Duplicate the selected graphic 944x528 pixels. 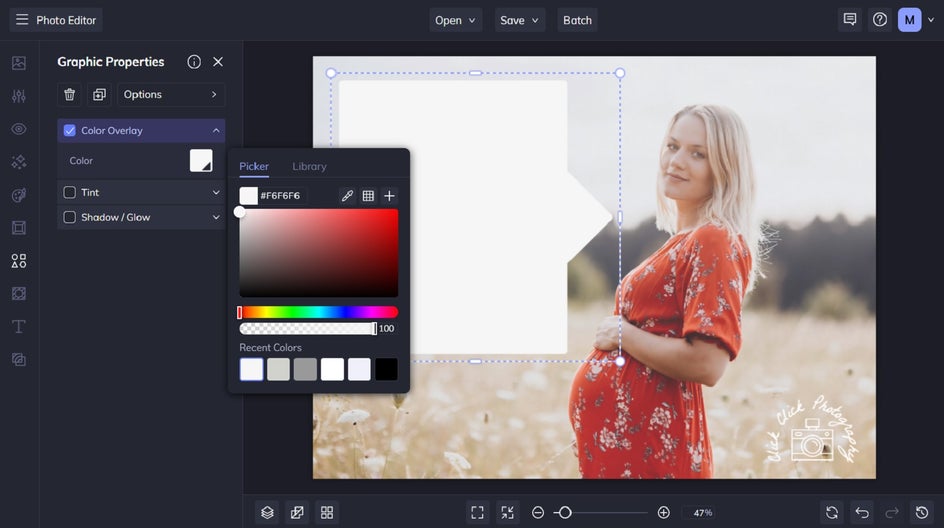[99, 95]
